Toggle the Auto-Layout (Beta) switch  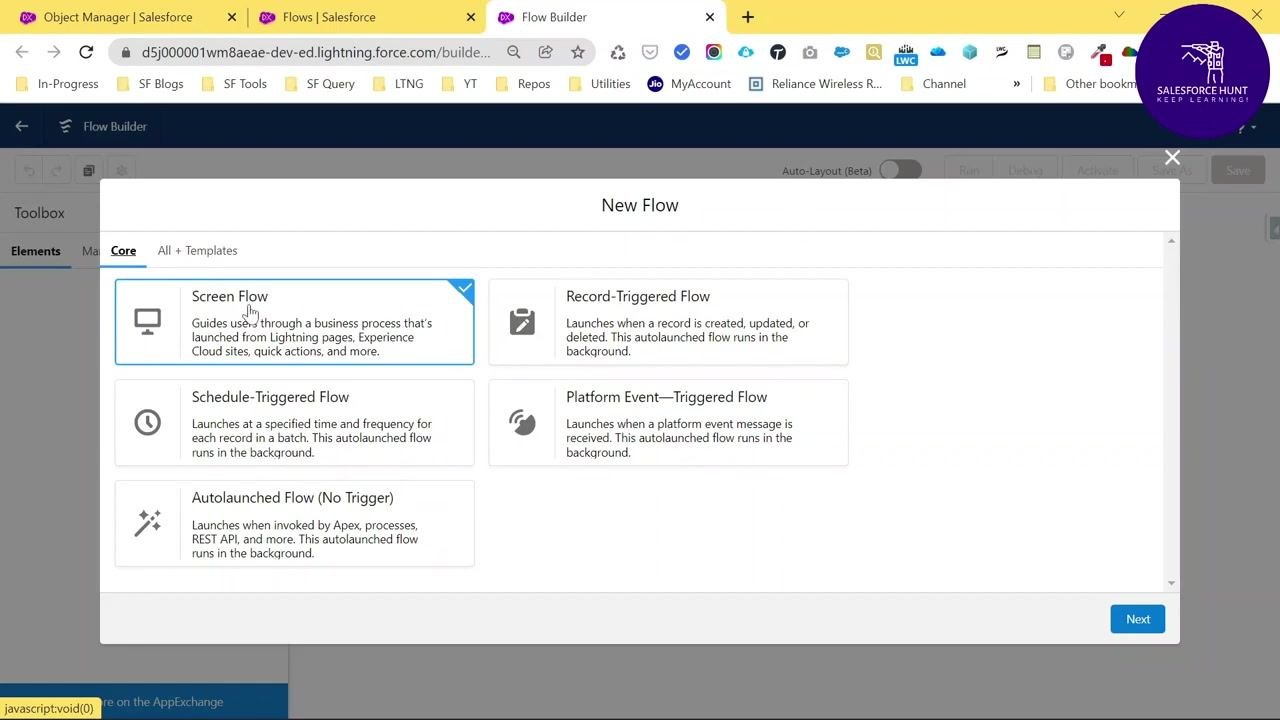pos(900,170)
